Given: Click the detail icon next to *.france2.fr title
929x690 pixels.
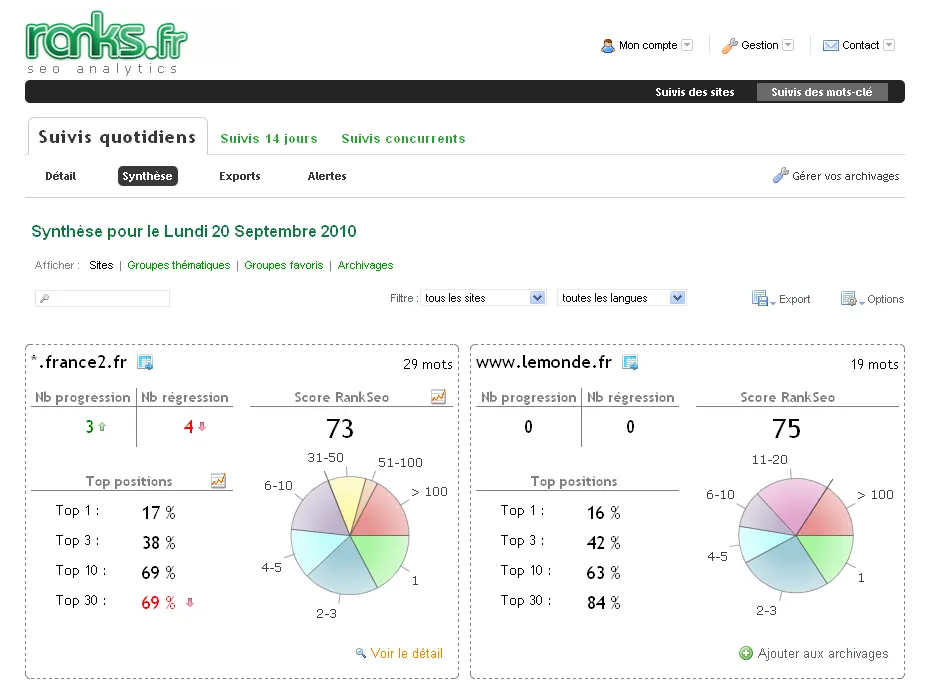Looking at the screenshot, I should coord(145,363).
